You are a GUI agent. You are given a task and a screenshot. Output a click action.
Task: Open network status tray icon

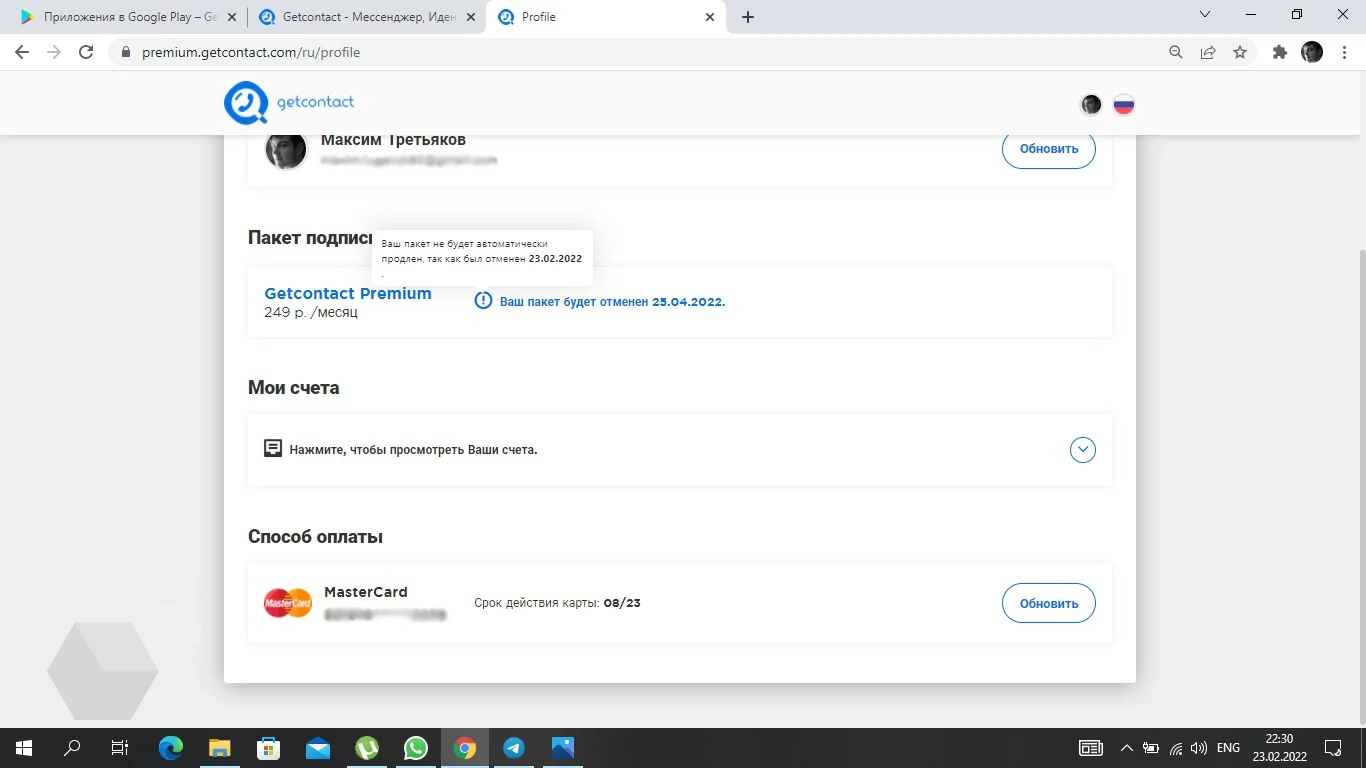[x=1175, y=748]
